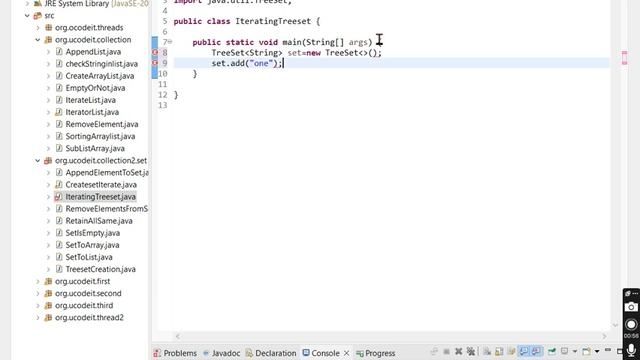Viewport: 640px width, 360px height.
Task: Switch to the Javadoc tab
Action: pos(222,353)
